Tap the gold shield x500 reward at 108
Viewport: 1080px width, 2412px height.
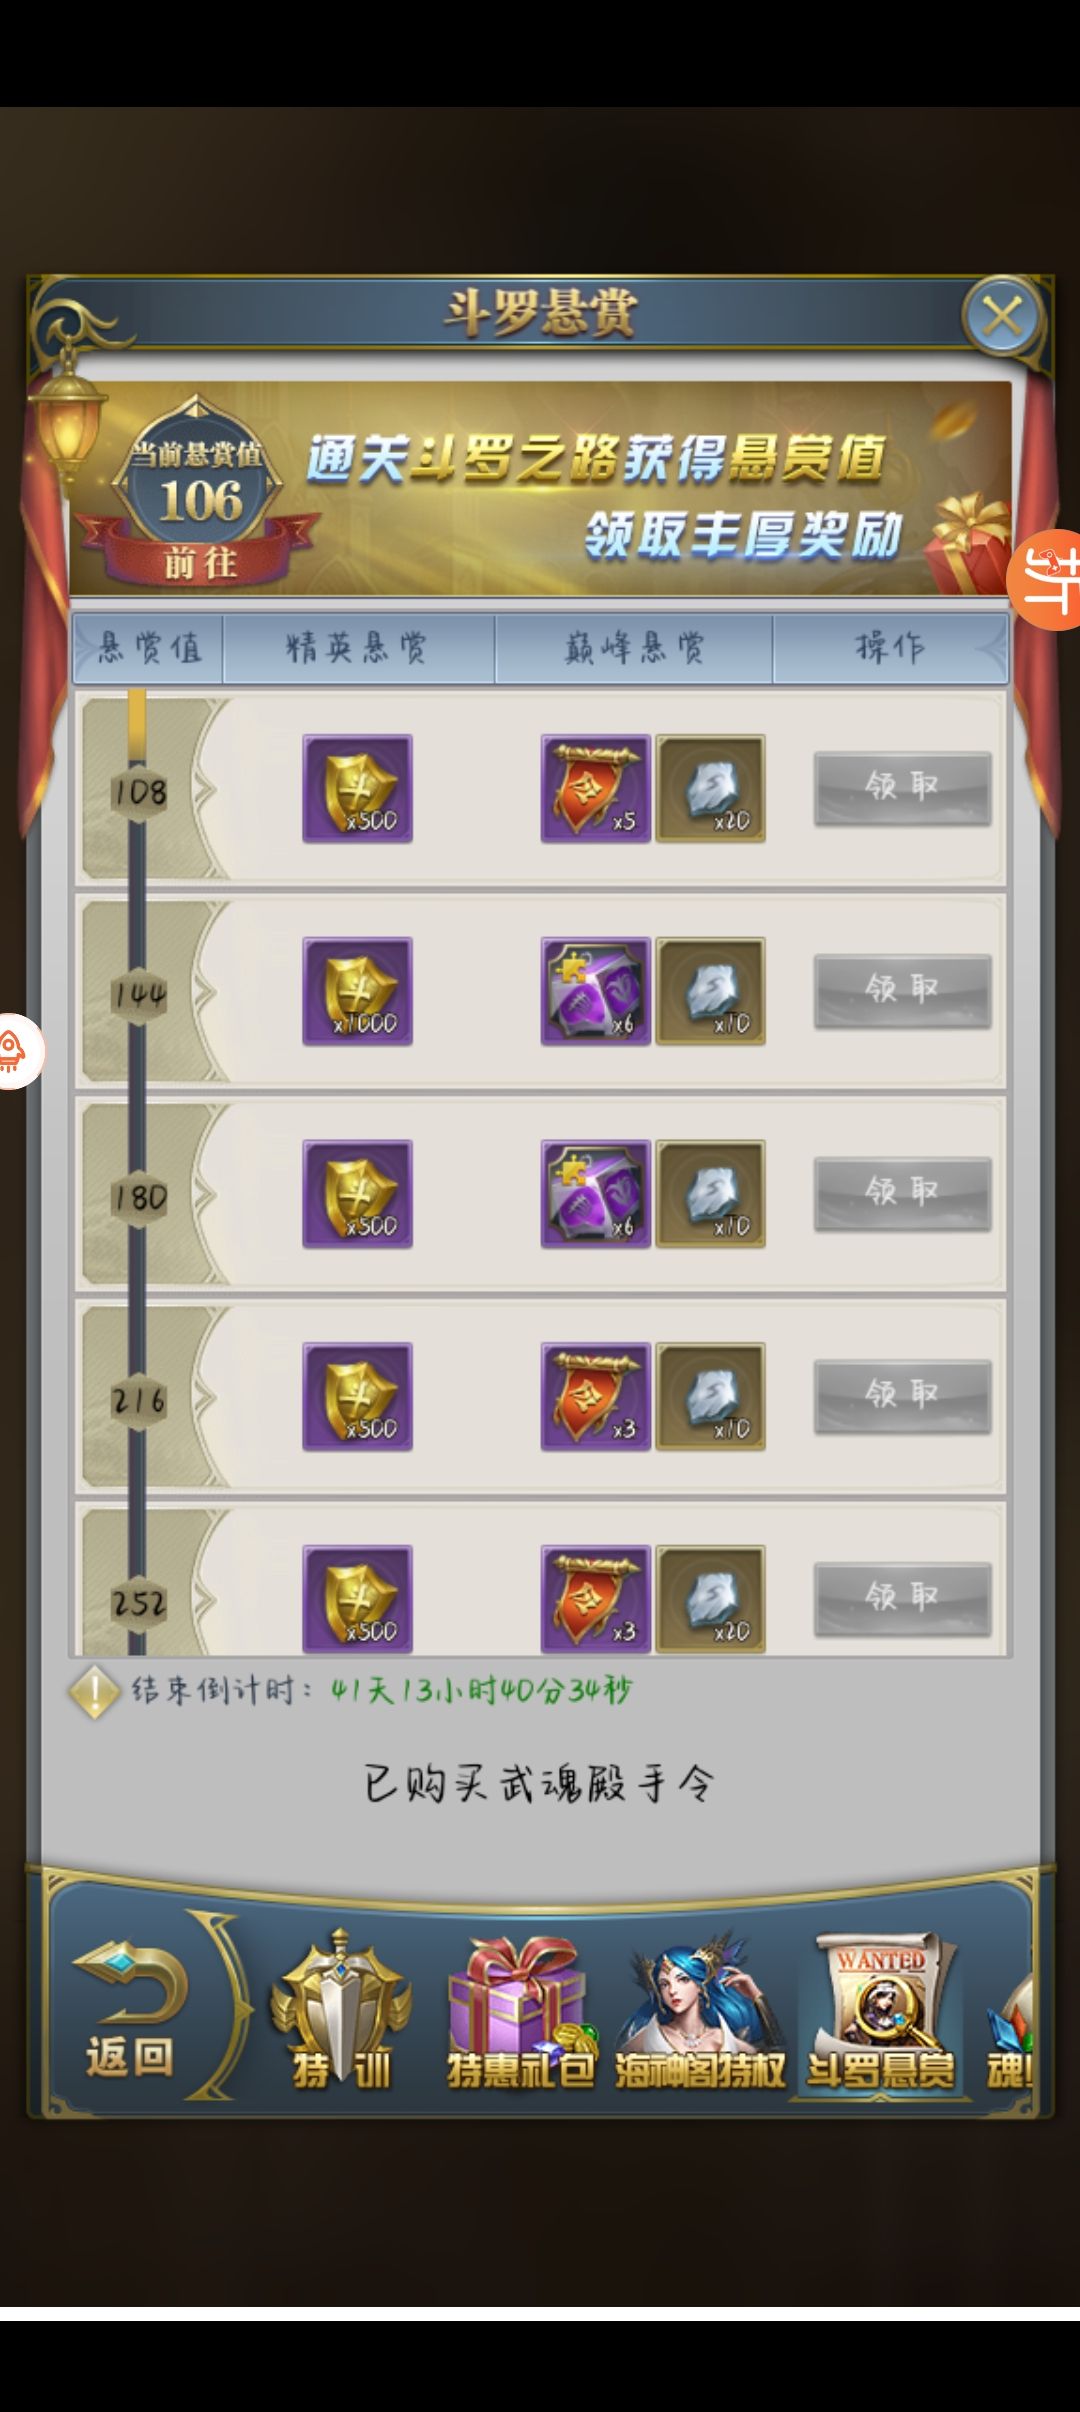point(357,788)
